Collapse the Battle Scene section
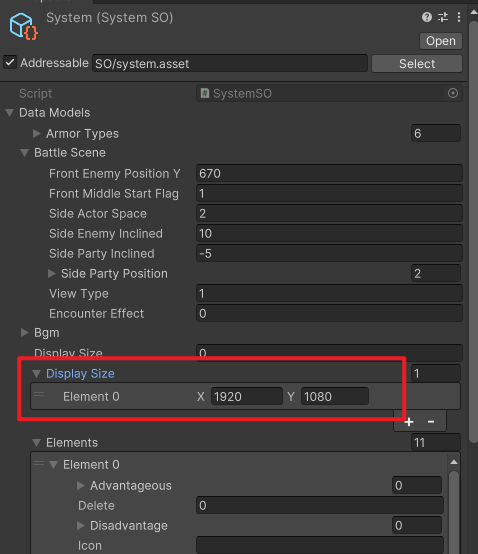 [24, 153]
